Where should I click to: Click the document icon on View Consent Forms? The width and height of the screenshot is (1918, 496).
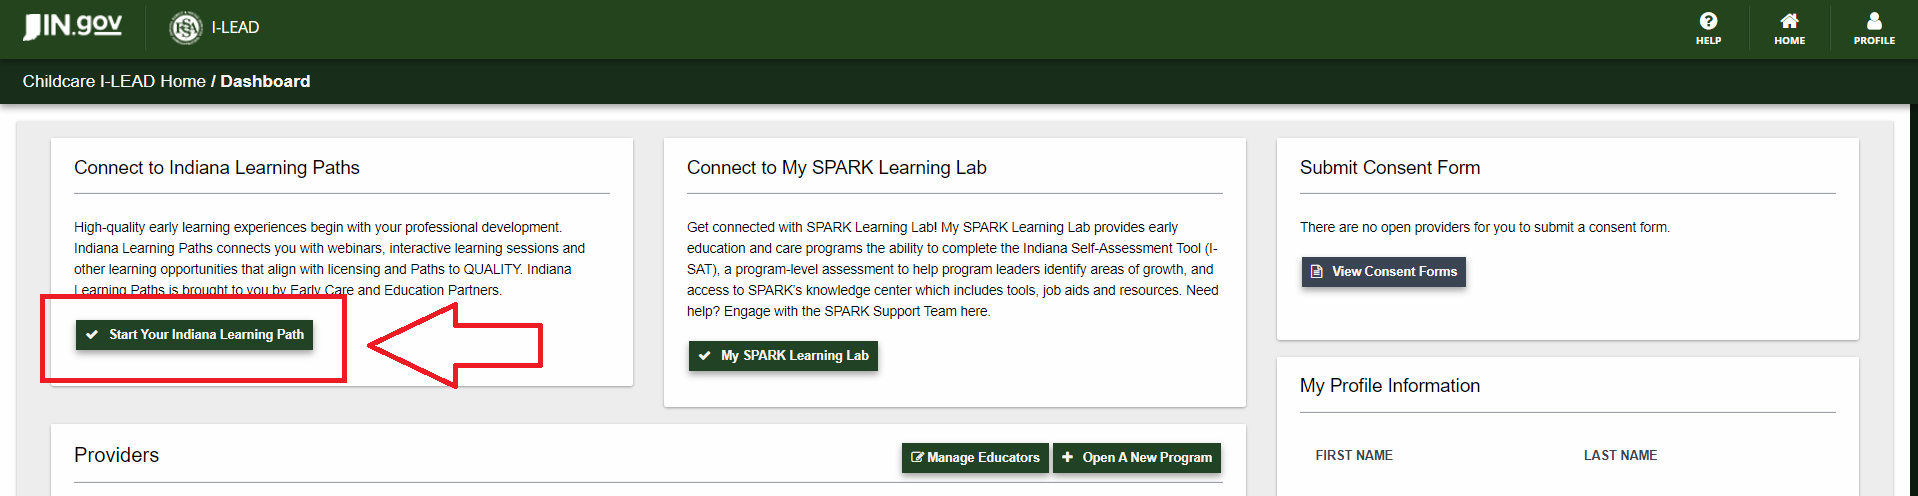(x=1317, y=271)
